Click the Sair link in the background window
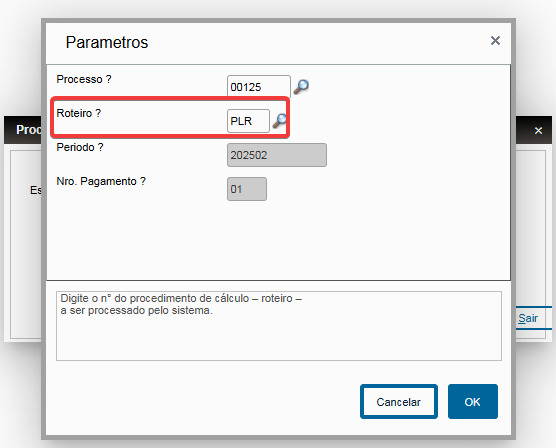 [x=528, y=318]
